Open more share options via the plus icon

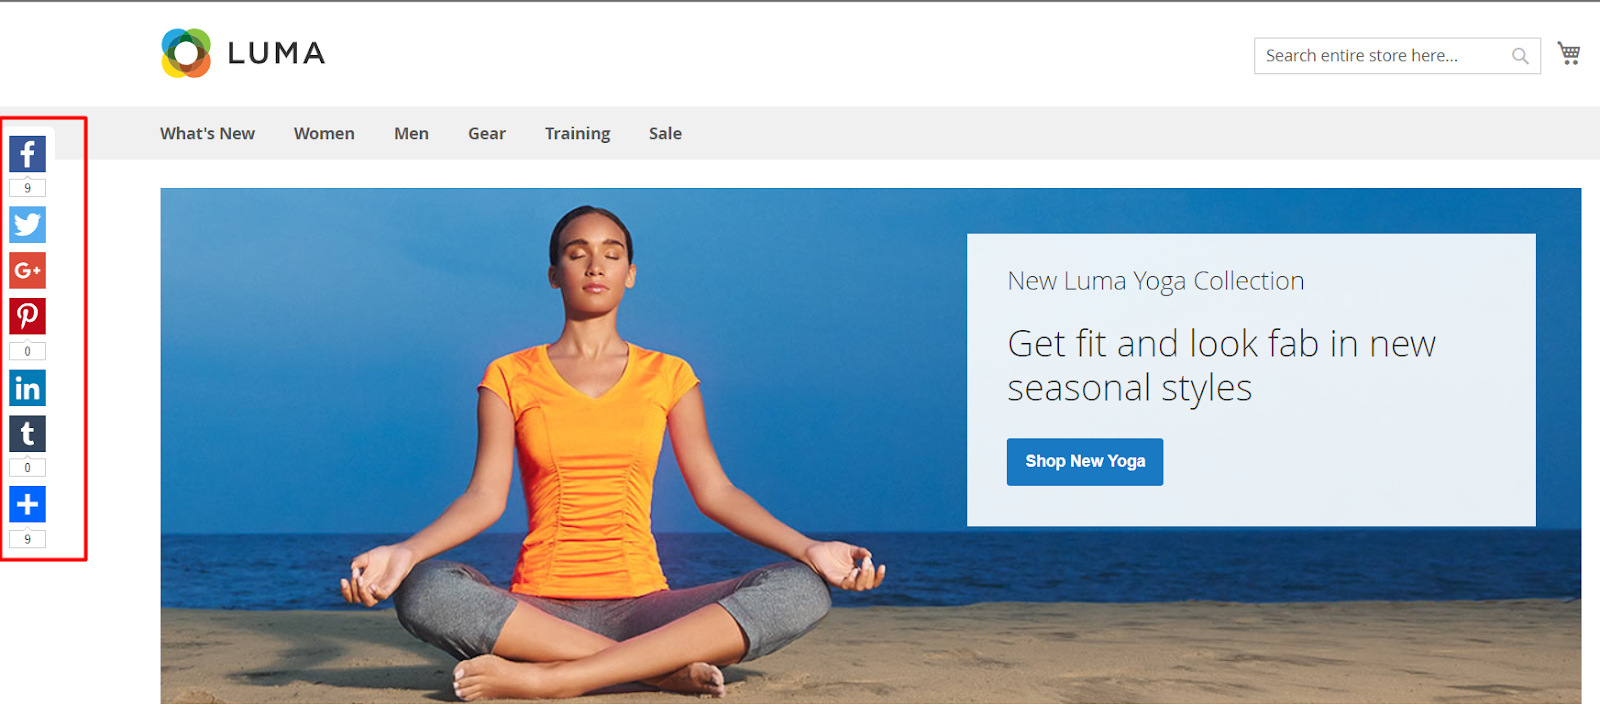28,505
